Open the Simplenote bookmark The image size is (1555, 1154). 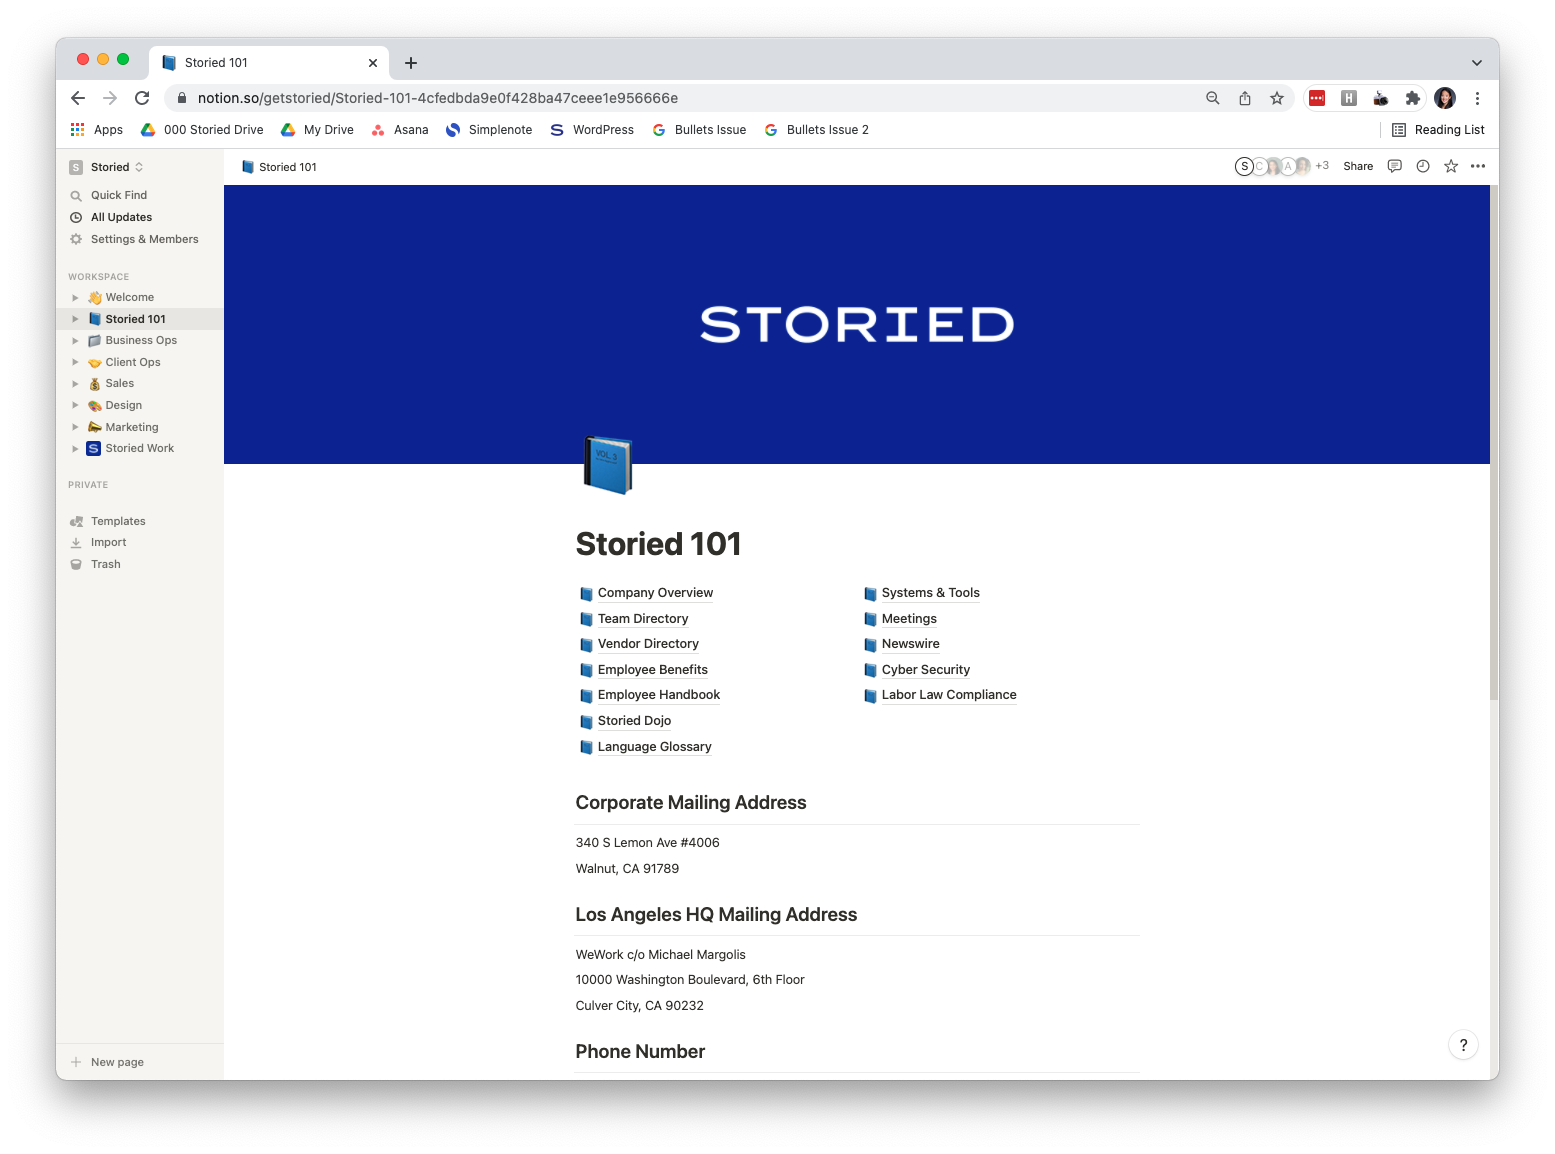coord(490,130)
